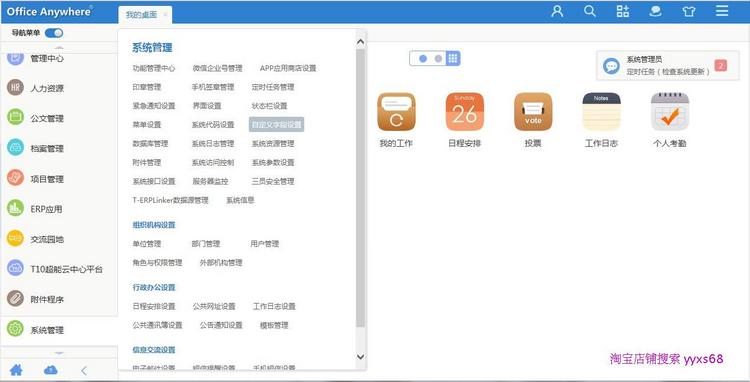750x382 pixels.
Task: Select ERP应用 in the sidebar
Action: 46,209
